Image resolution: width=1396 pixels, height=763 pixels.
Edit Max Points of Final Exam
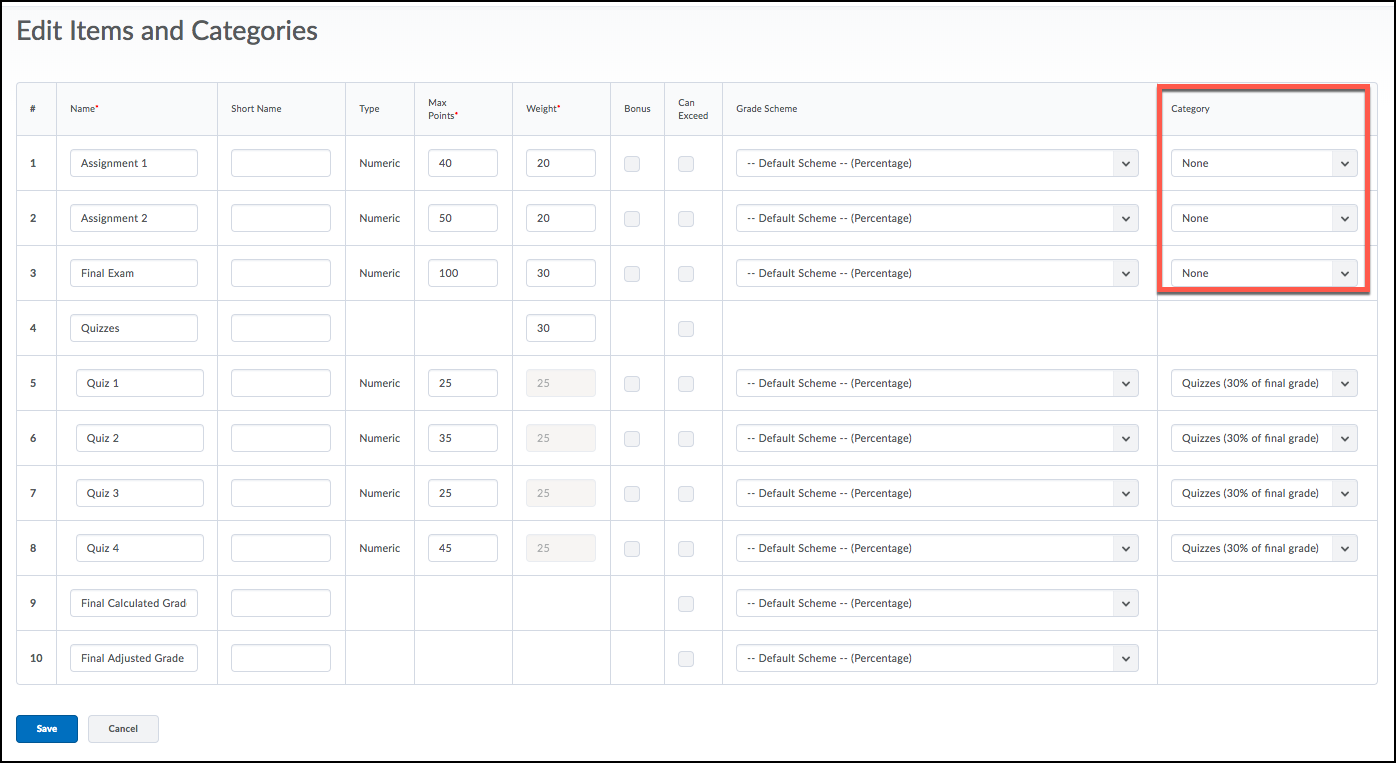463,273
